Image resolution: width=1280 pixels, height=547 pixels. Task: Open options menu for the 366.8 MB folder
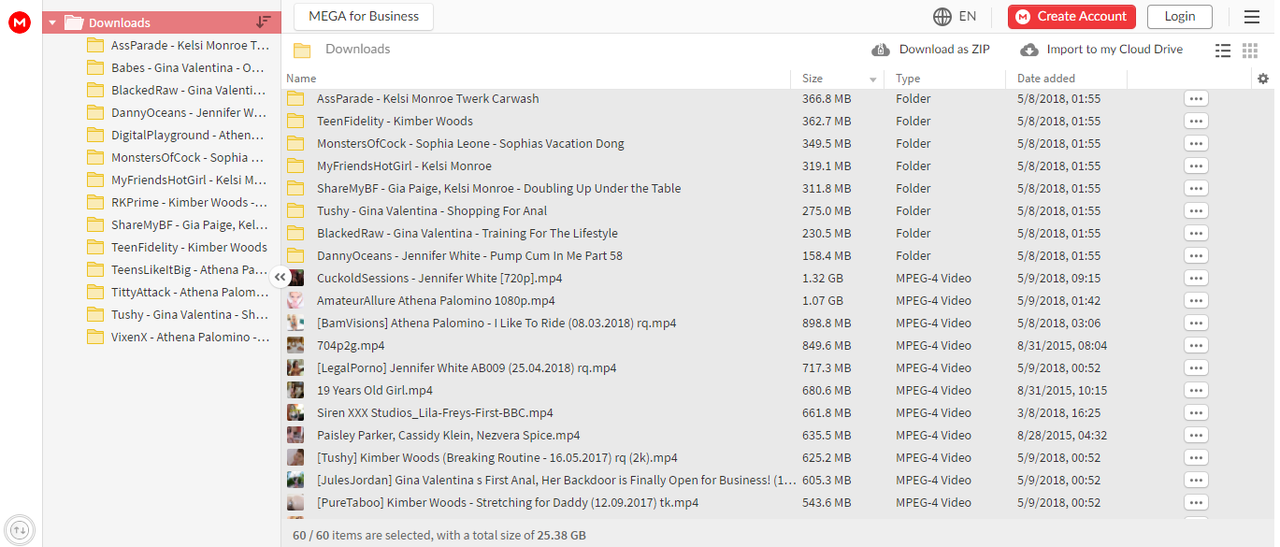coord(1196,98)
